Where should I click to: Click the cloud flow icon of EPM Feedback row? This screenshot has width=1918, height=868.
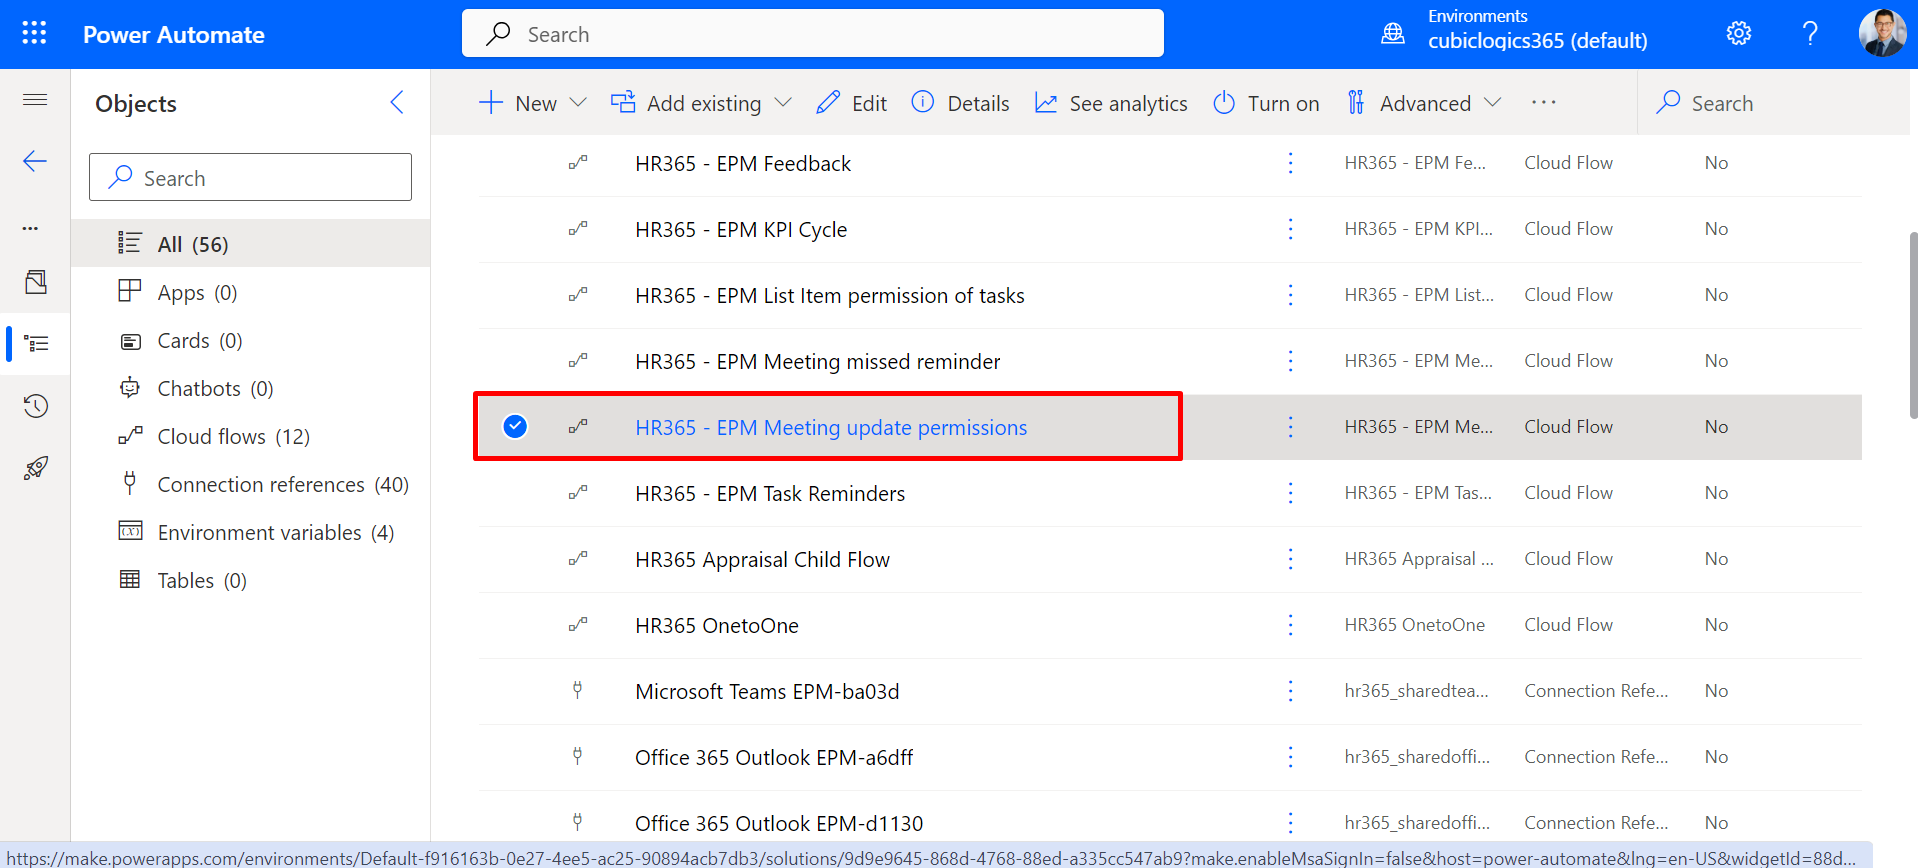(x=578, y=162)
